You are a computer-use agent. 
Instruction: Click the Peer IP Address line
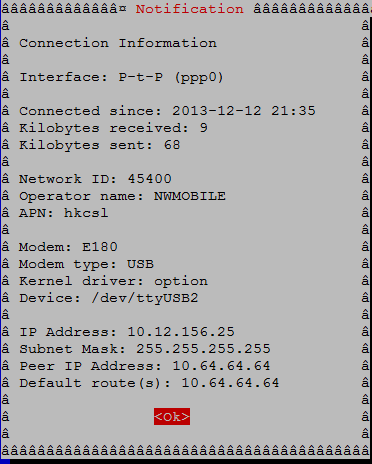click(145, 366)
